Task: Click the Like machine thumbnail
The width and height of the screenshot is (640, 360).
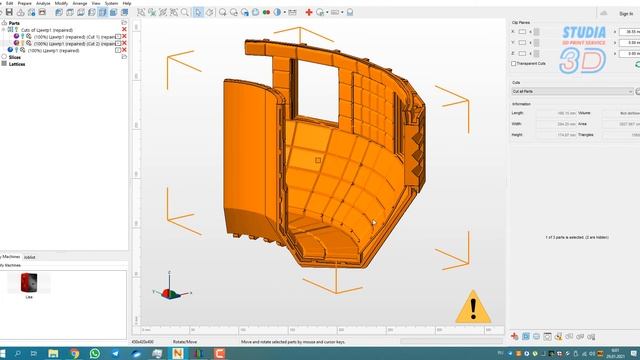Action: [x=29, y=282]
